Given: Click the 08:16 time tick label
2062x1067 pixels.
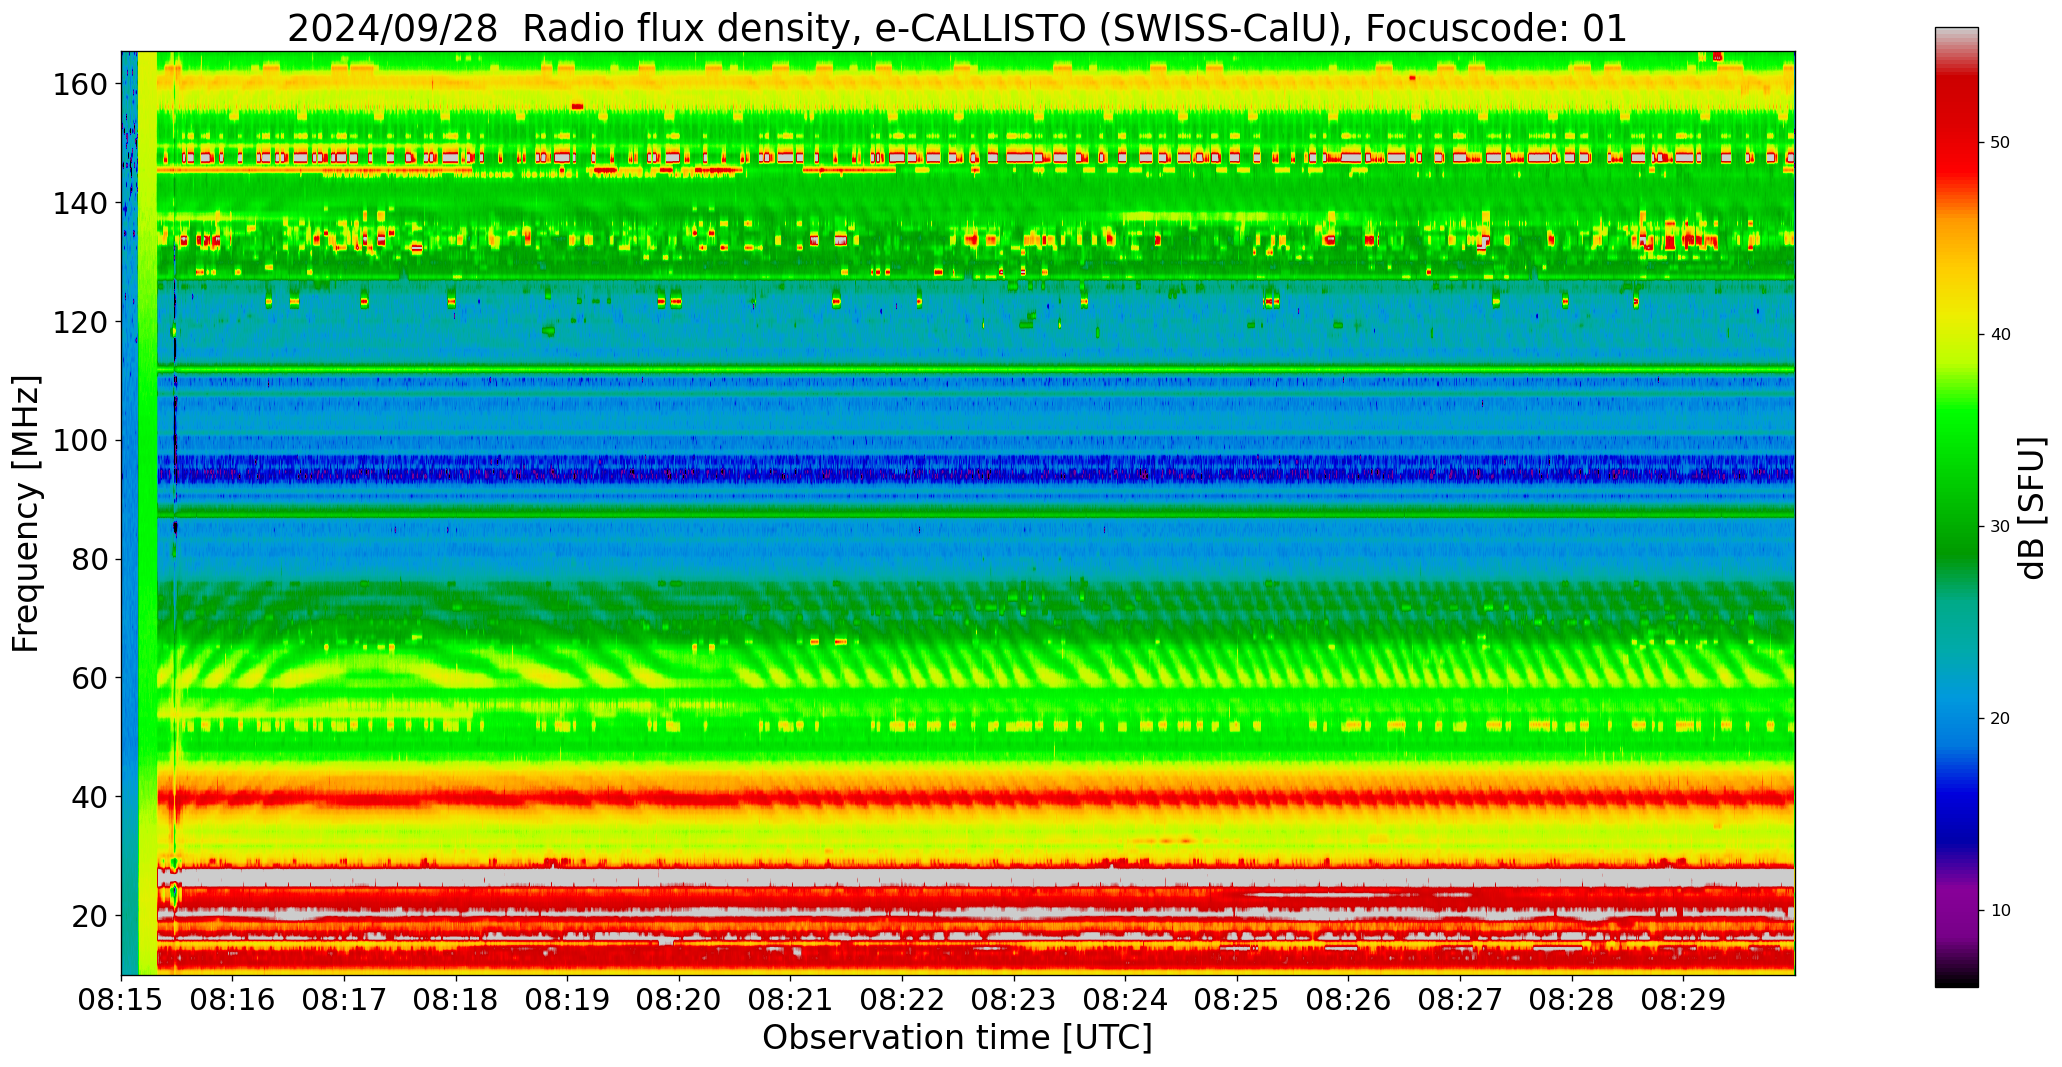Looking at the screenshot, I should [233, 1001].
